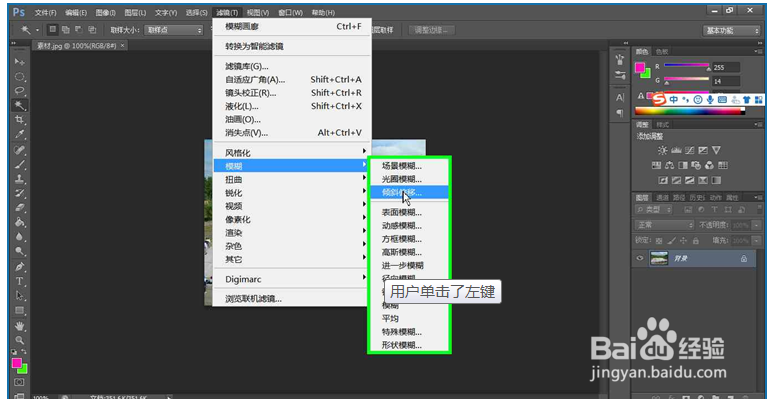Image resolution: width=769 pixels, height=399 pixels.
Task: Click the foreground color swatch in toolbox
Action: coord(17,363)
